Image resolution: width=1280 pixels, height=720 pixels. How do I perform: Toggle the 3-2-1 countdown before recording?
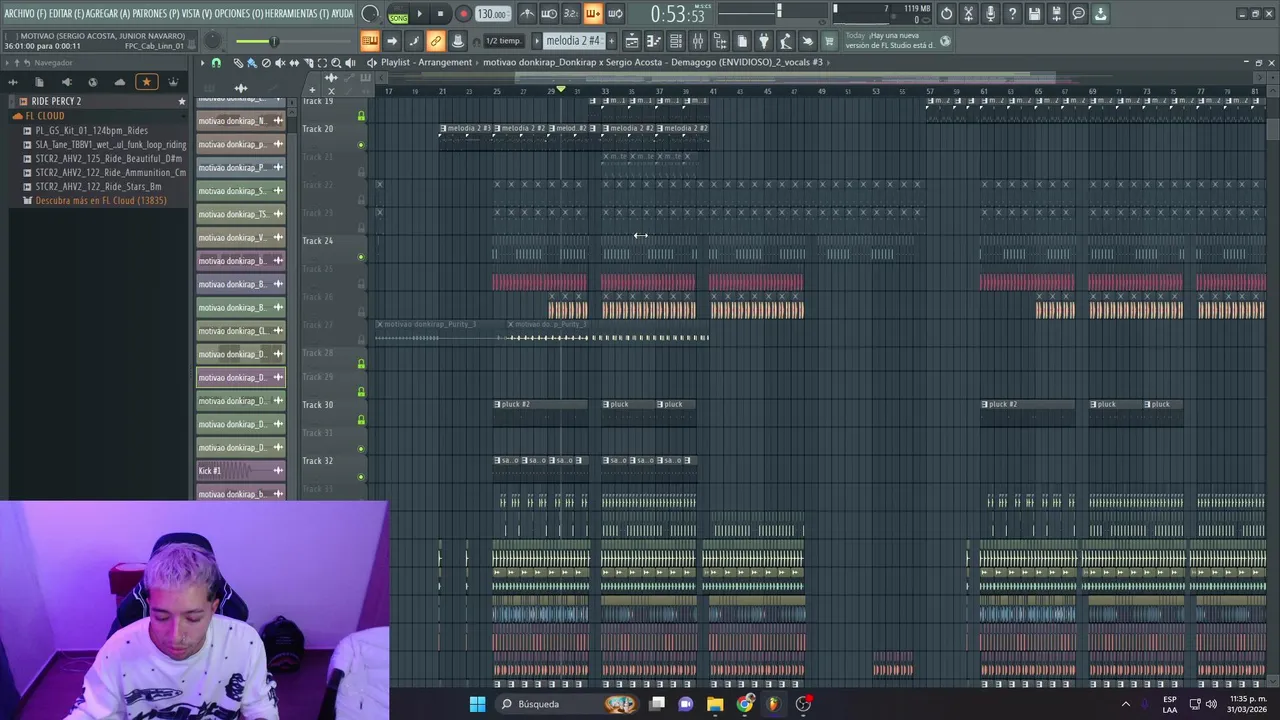pyautogui.click(x=571, y=14)
